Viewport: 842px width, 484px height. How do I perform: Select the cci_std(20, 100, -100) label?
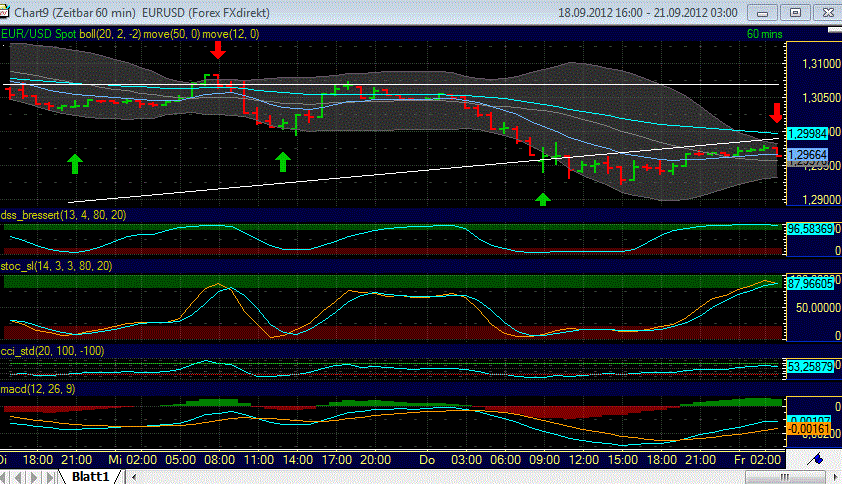pos(52,351)
